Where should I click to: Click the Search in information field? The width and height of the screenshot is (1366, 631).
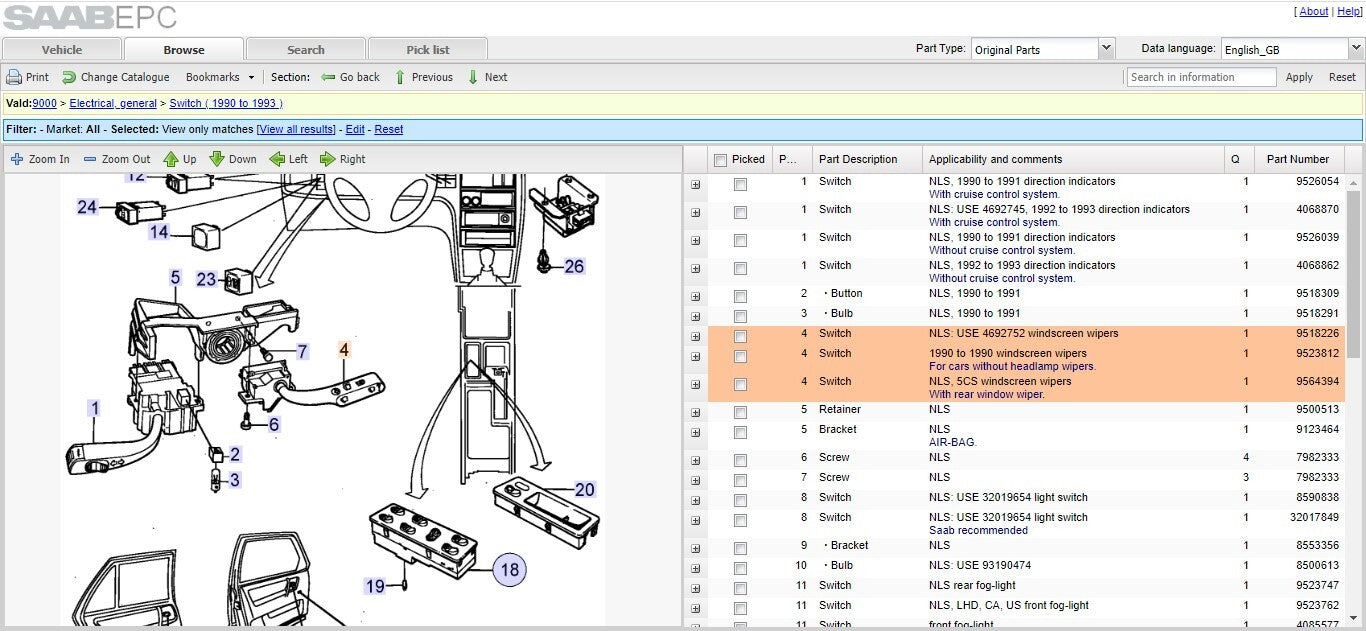(1202, 77)
